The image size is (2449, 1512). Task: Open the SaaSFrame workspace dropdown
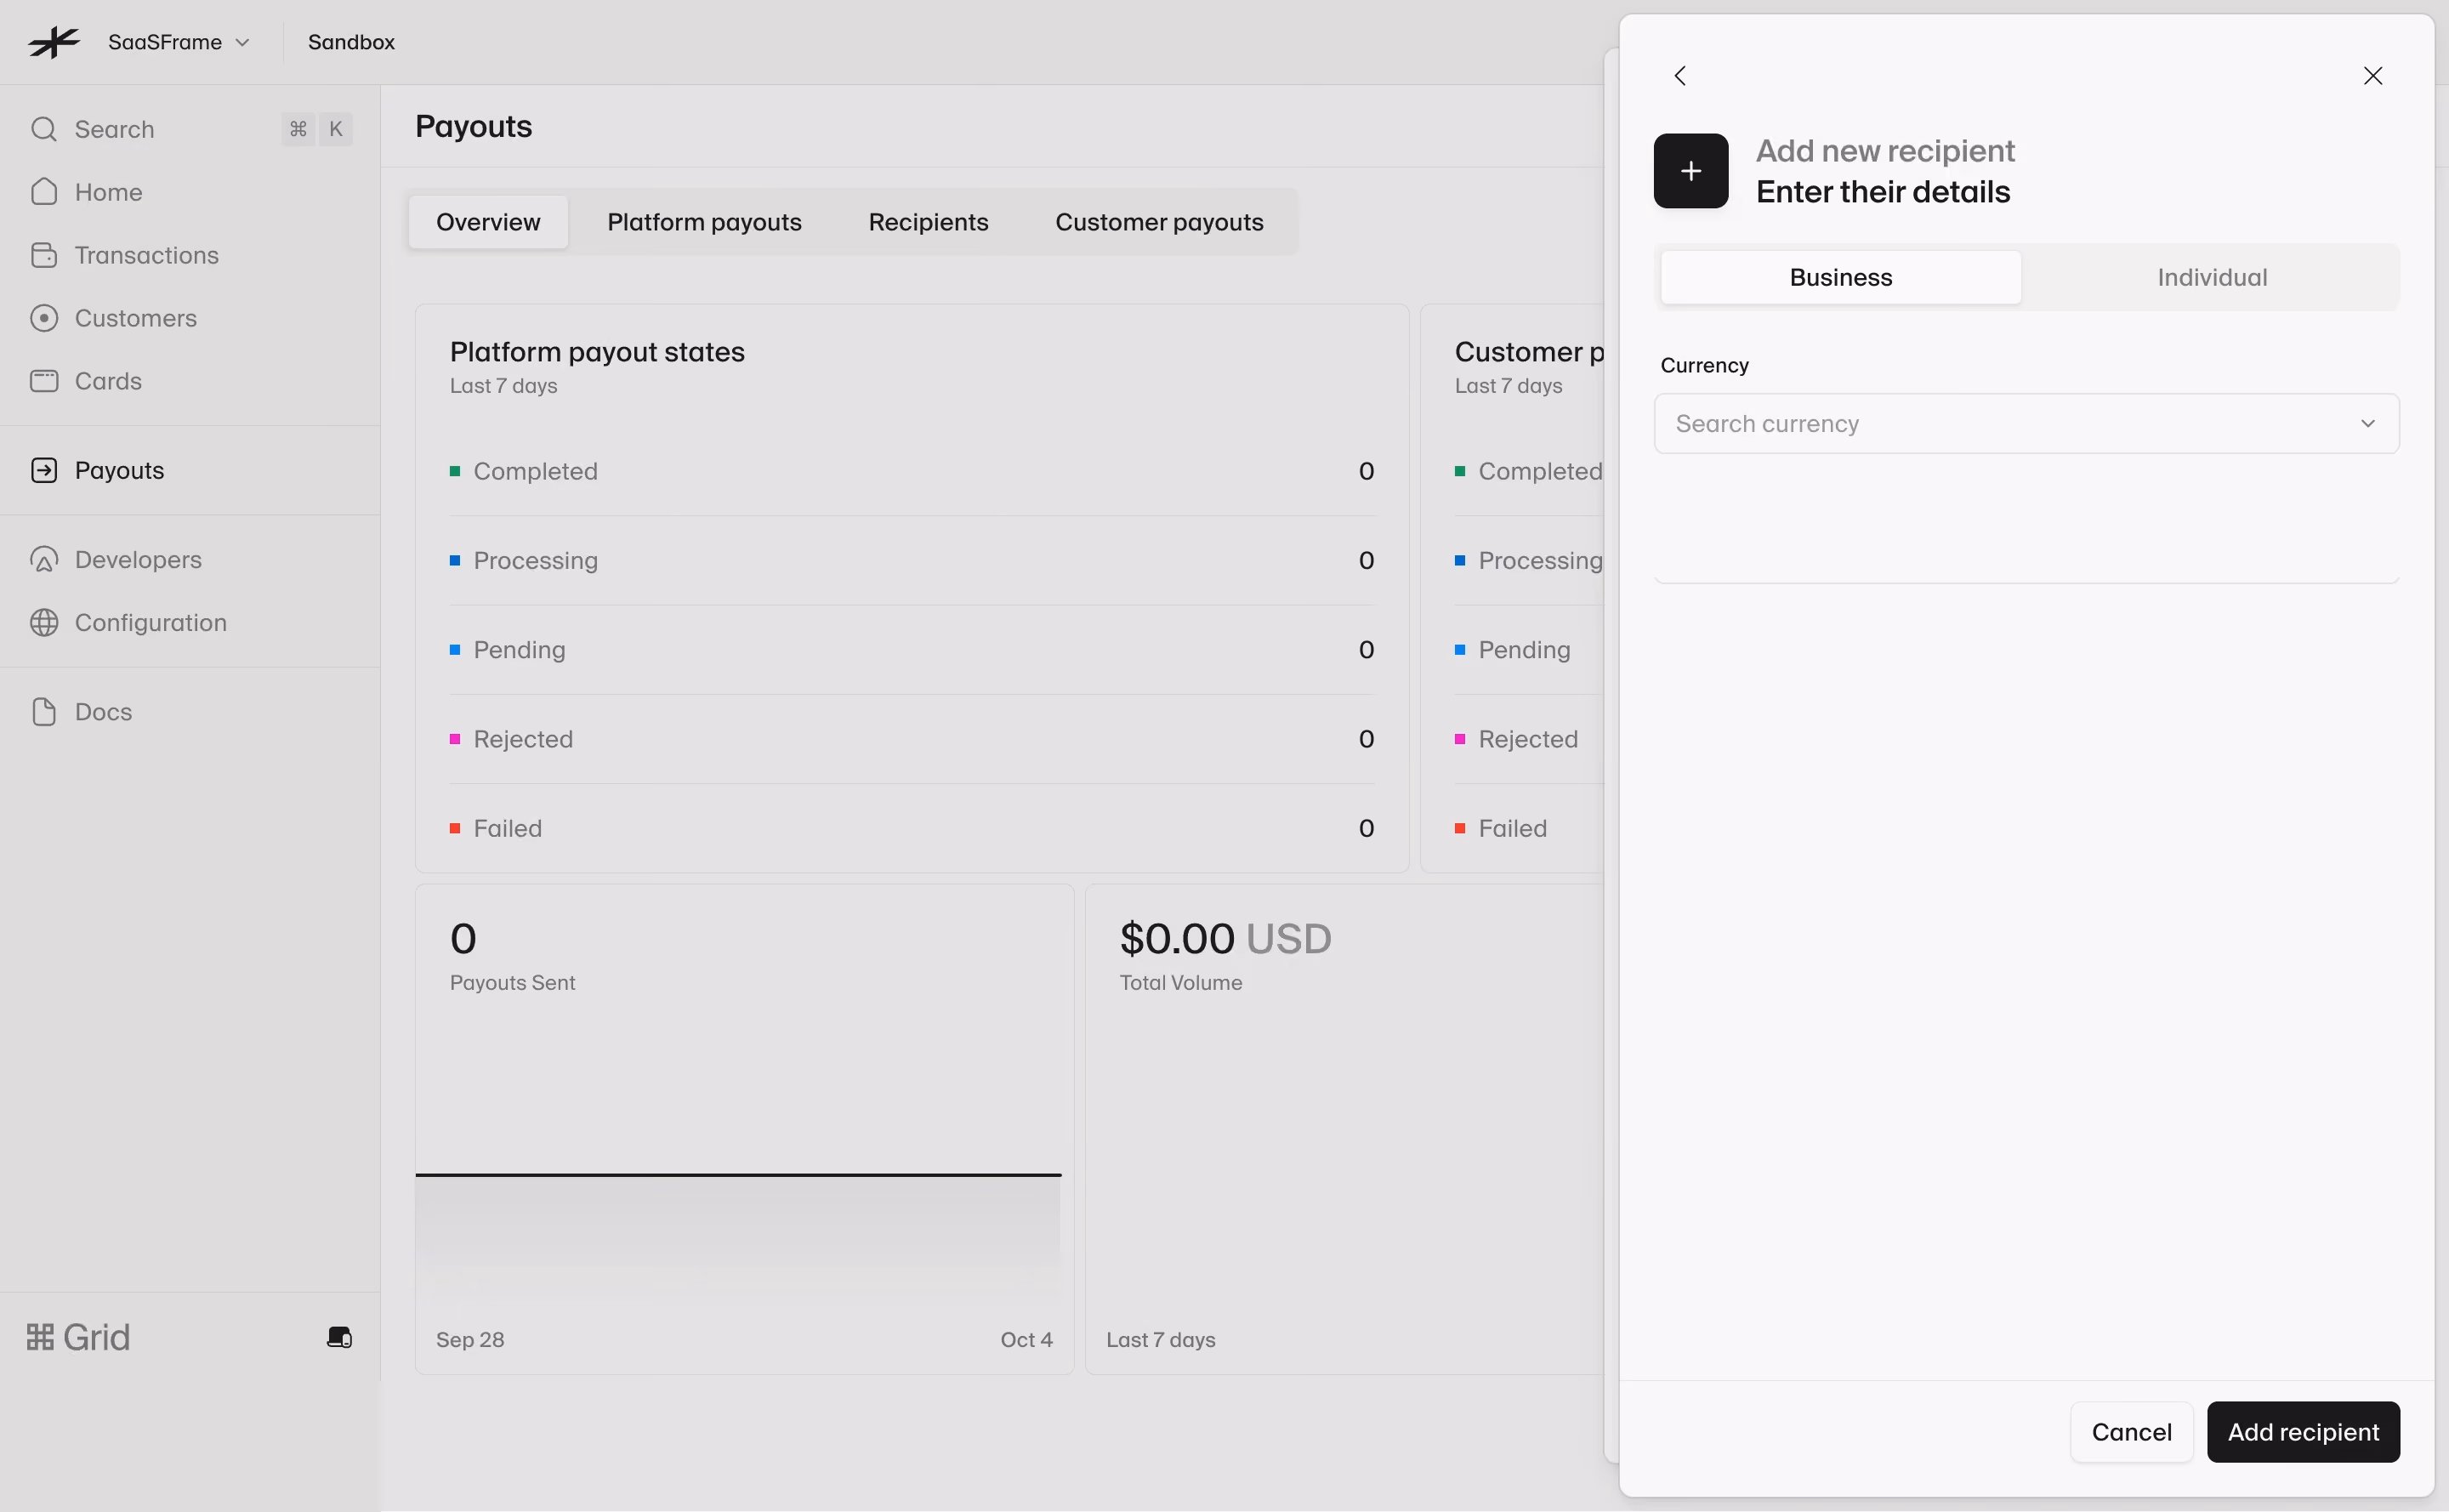click(x=179, y=42)
